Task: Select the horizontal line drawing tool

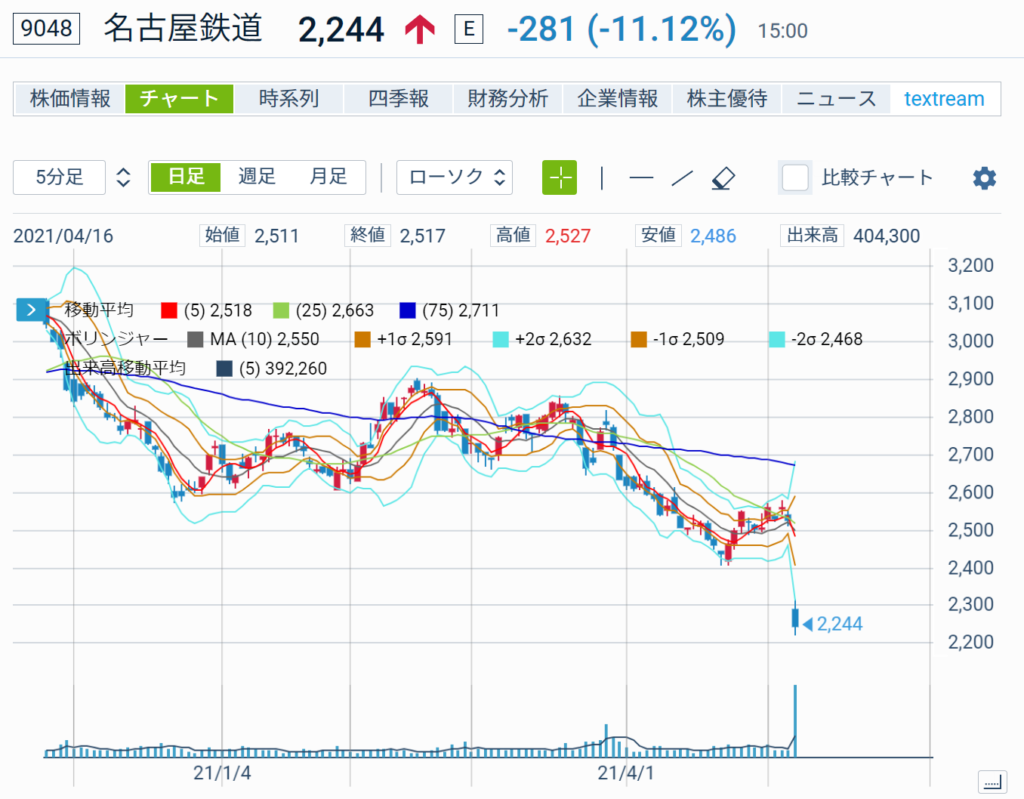Action: pyautogui.click(x=640, y=177)
